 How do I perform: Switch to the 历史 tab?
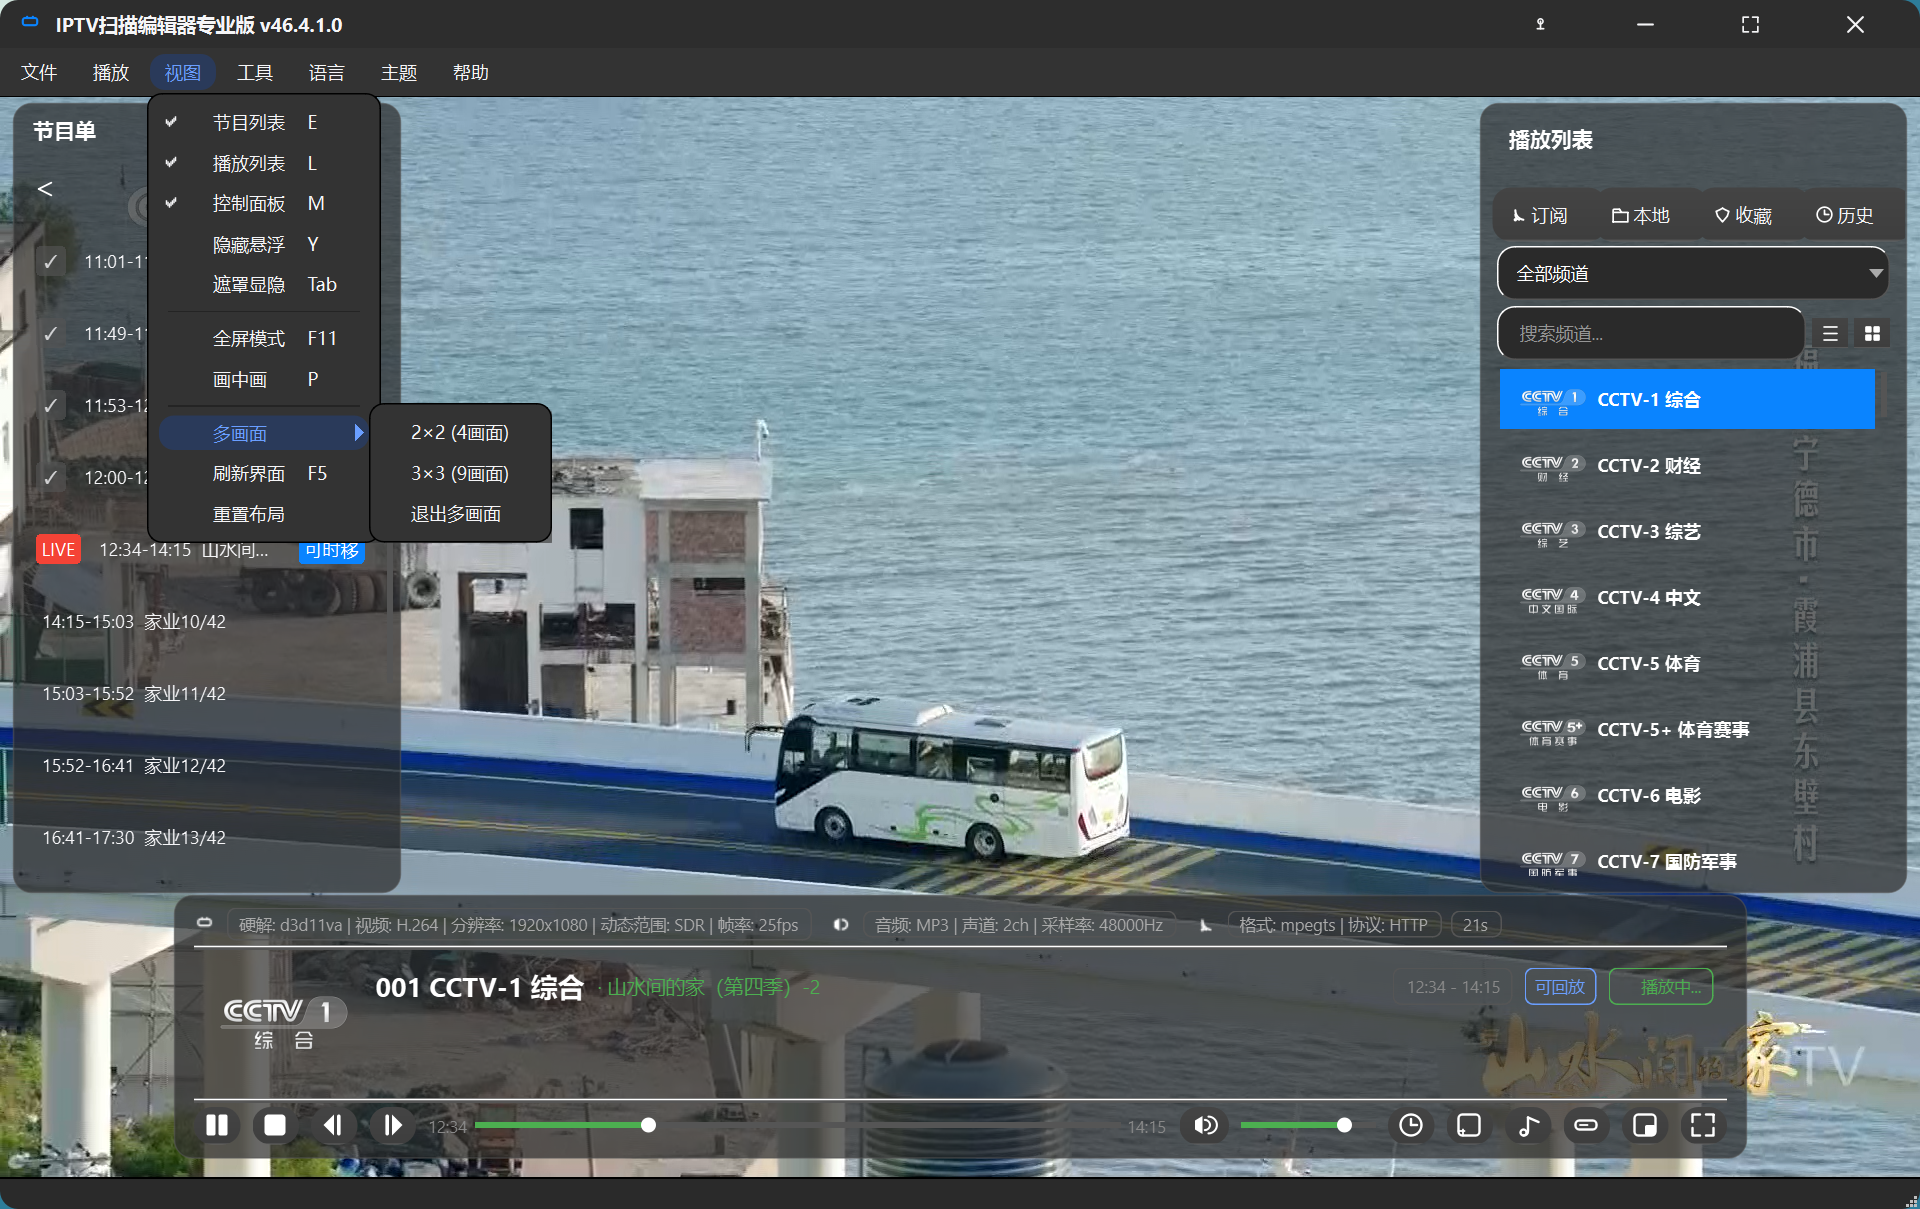(x=1845, y=215)
